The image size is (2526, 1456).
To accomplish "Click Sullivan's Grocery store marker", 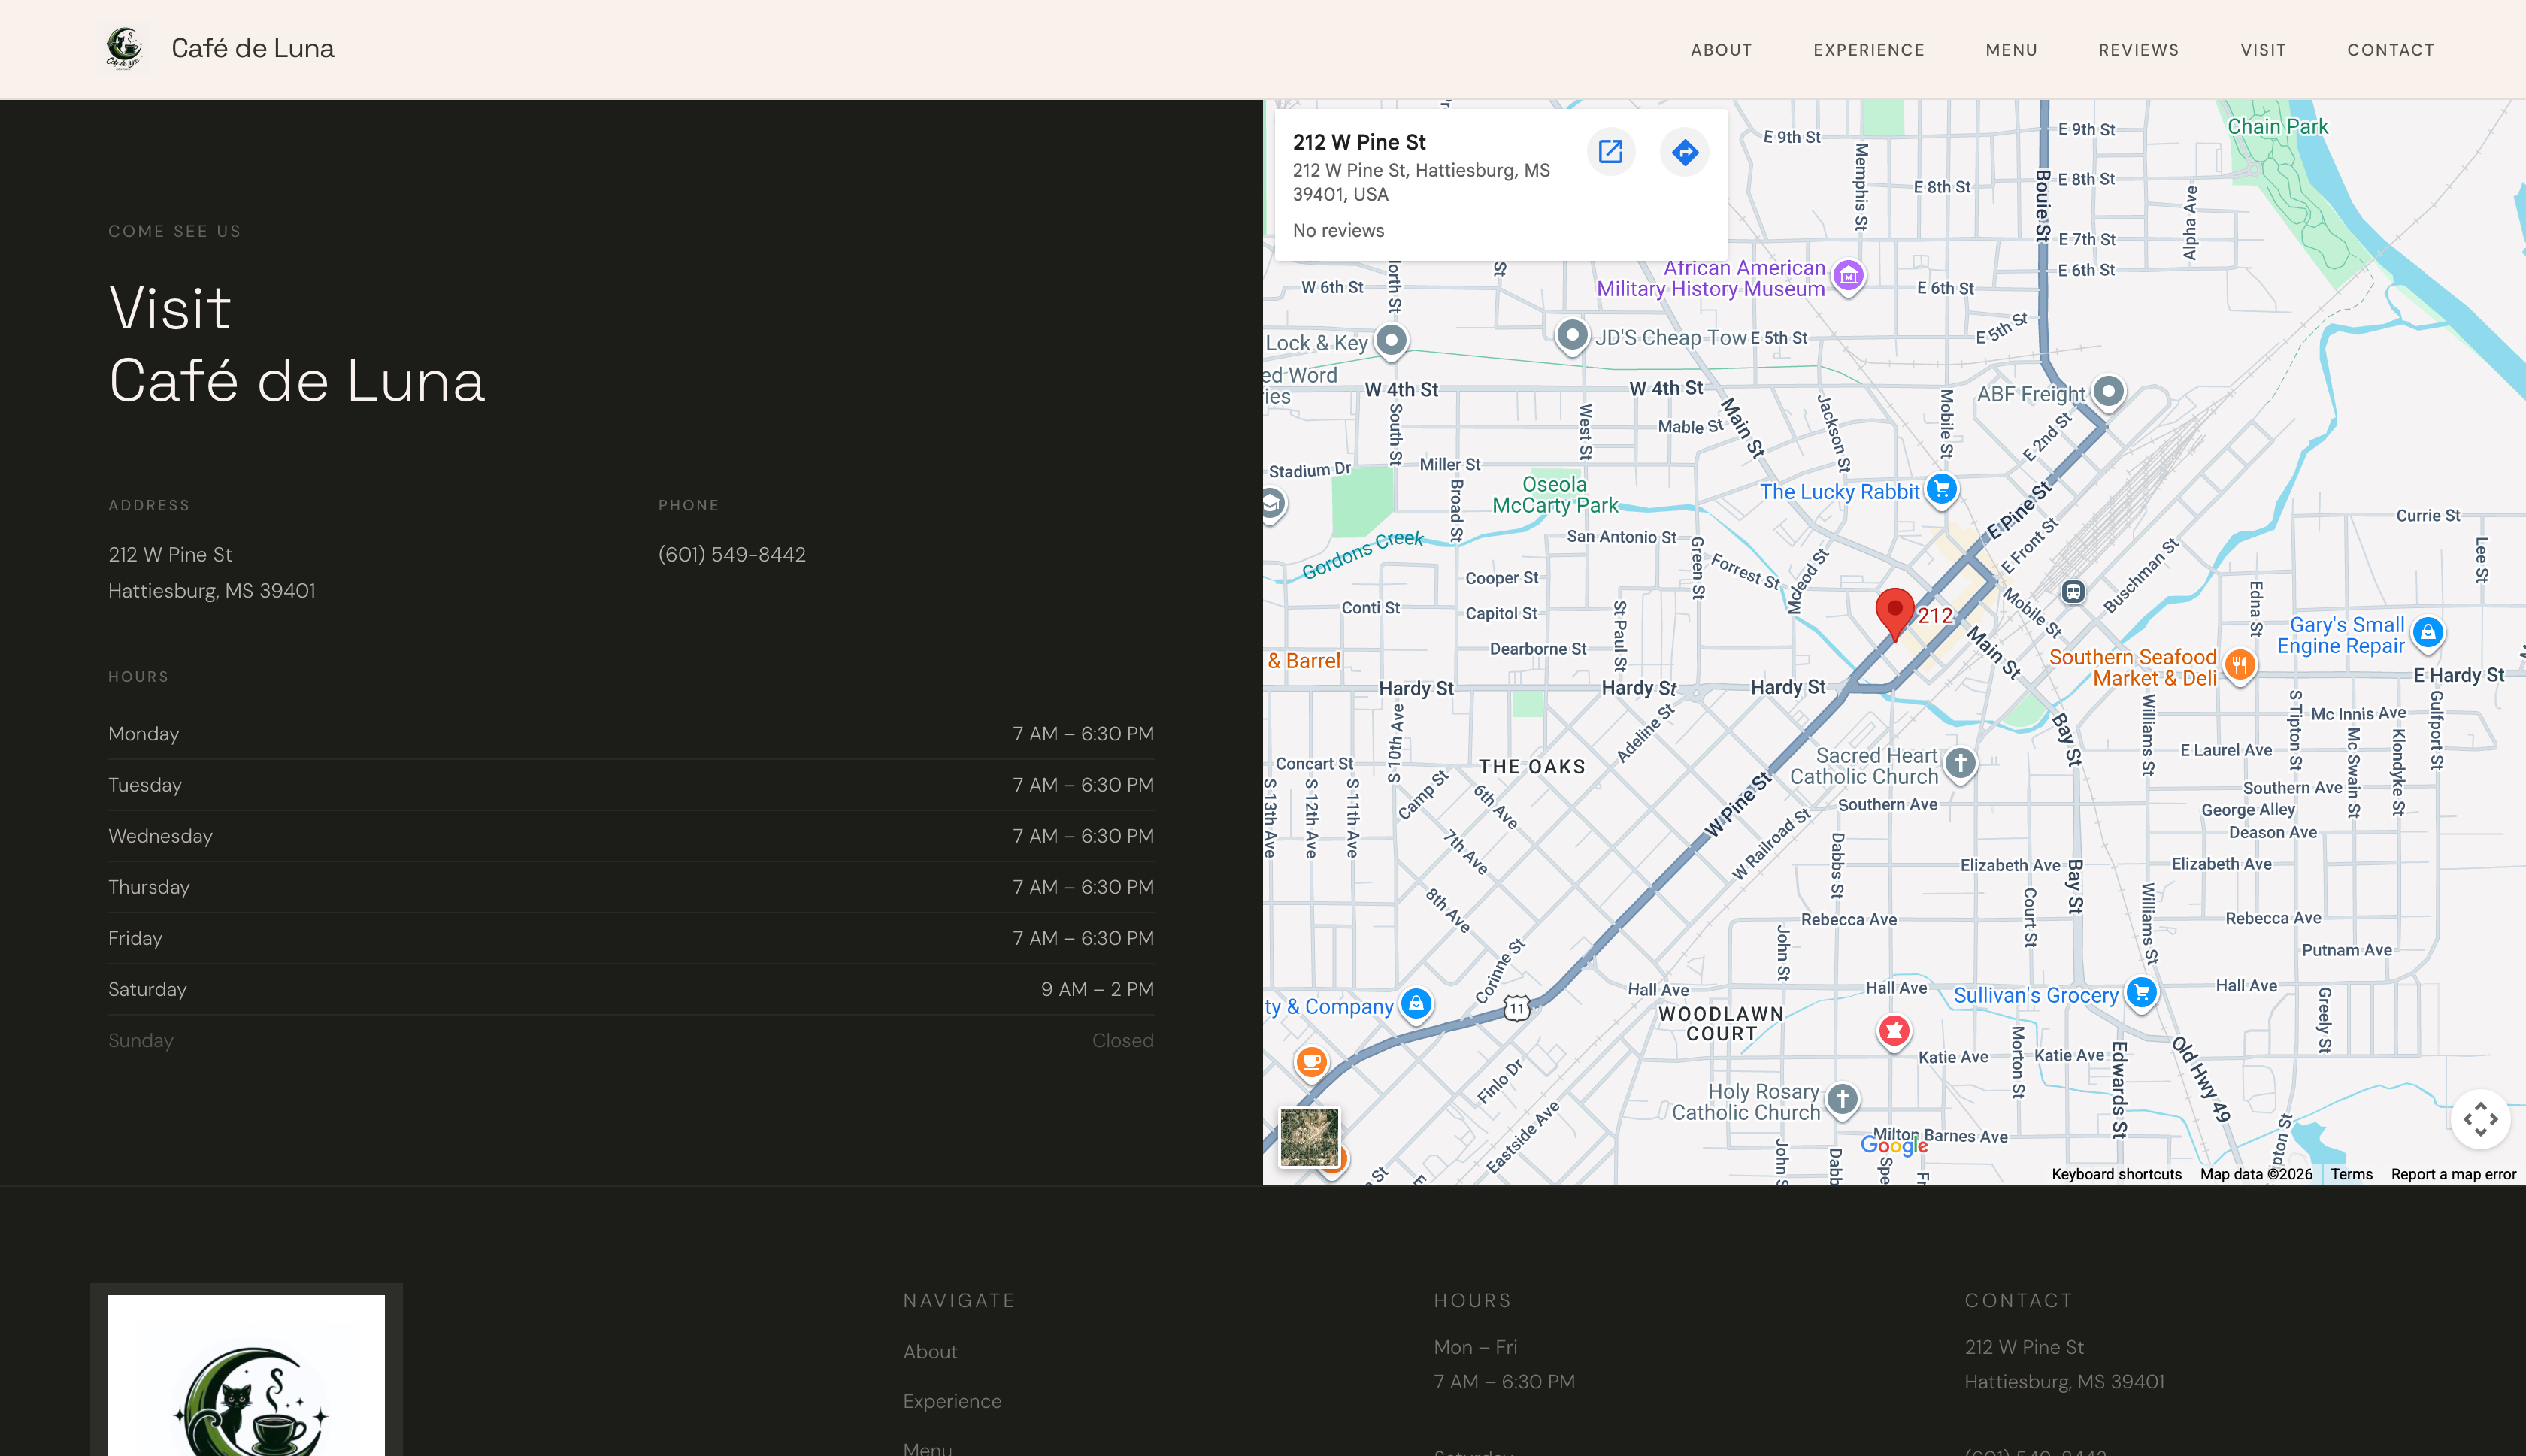I will pos(2140,992).
